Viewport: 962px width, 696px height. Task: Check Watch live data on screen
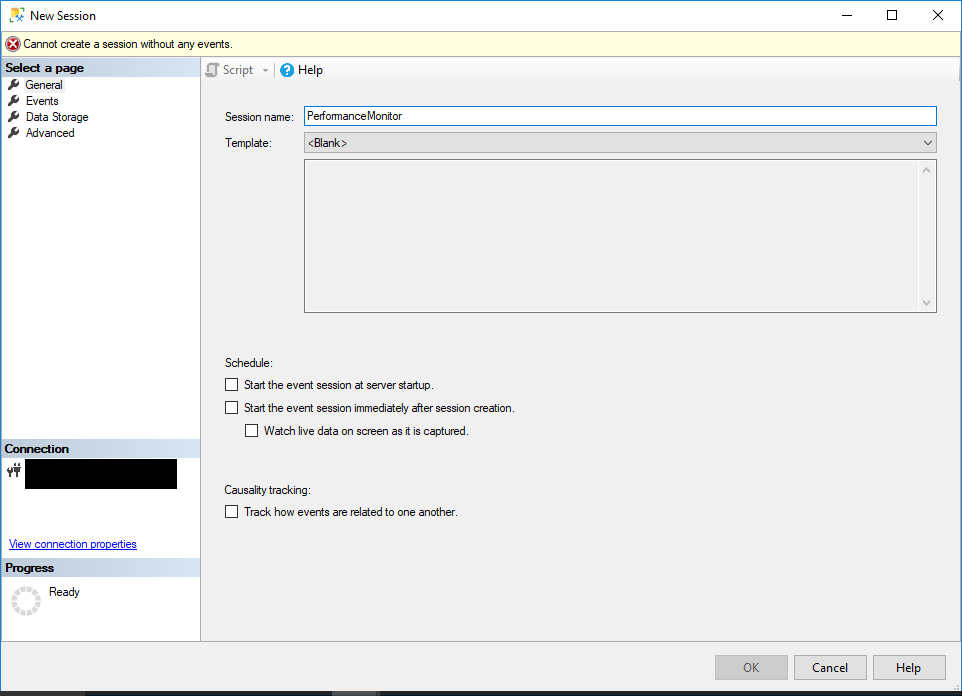point(251,430)
